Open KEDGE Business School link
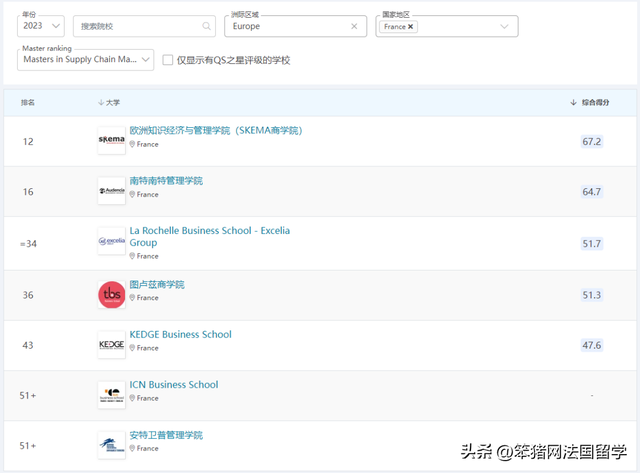Viewport: 640px width, 473px height. (180, 335)
